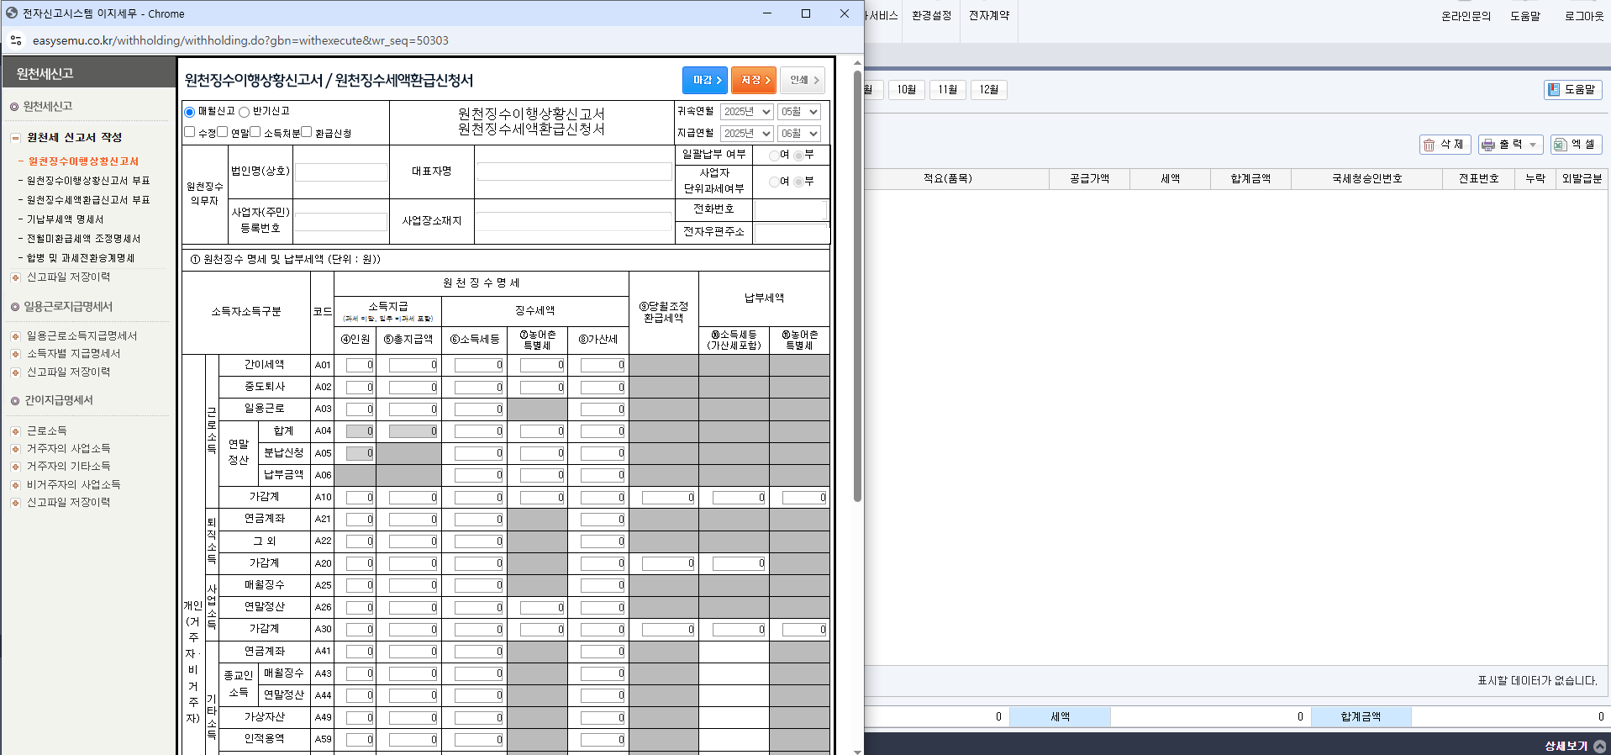Click the 마감 blue button

[x=705, y=80]
